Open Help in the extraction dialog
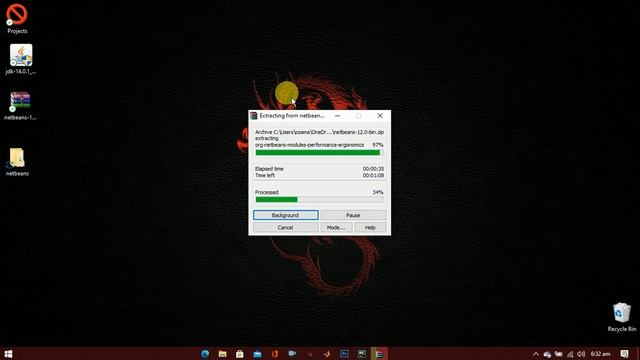 pyautogui.click(x=370, y=227)
